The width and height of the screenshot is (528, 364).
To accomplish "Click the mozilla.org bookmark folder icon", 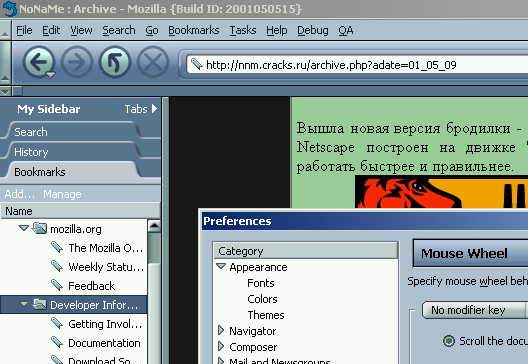I will tap(39, 228).
